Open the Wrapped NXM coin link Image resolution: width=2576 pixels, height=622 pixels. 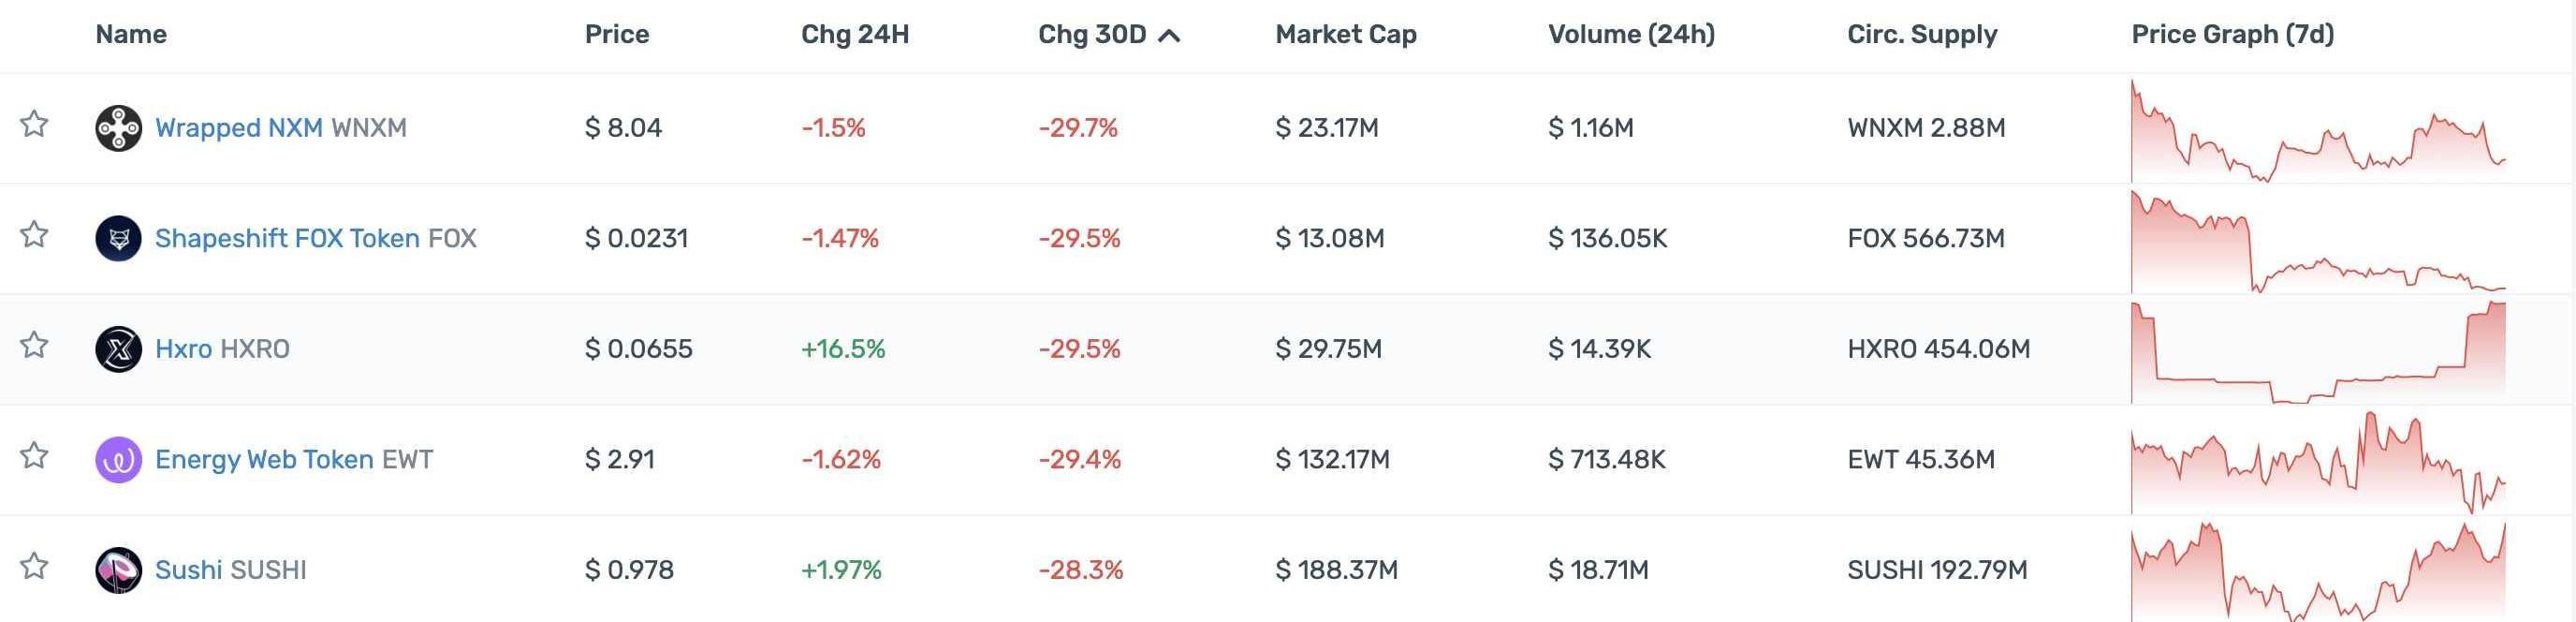(x=238, y=128)
